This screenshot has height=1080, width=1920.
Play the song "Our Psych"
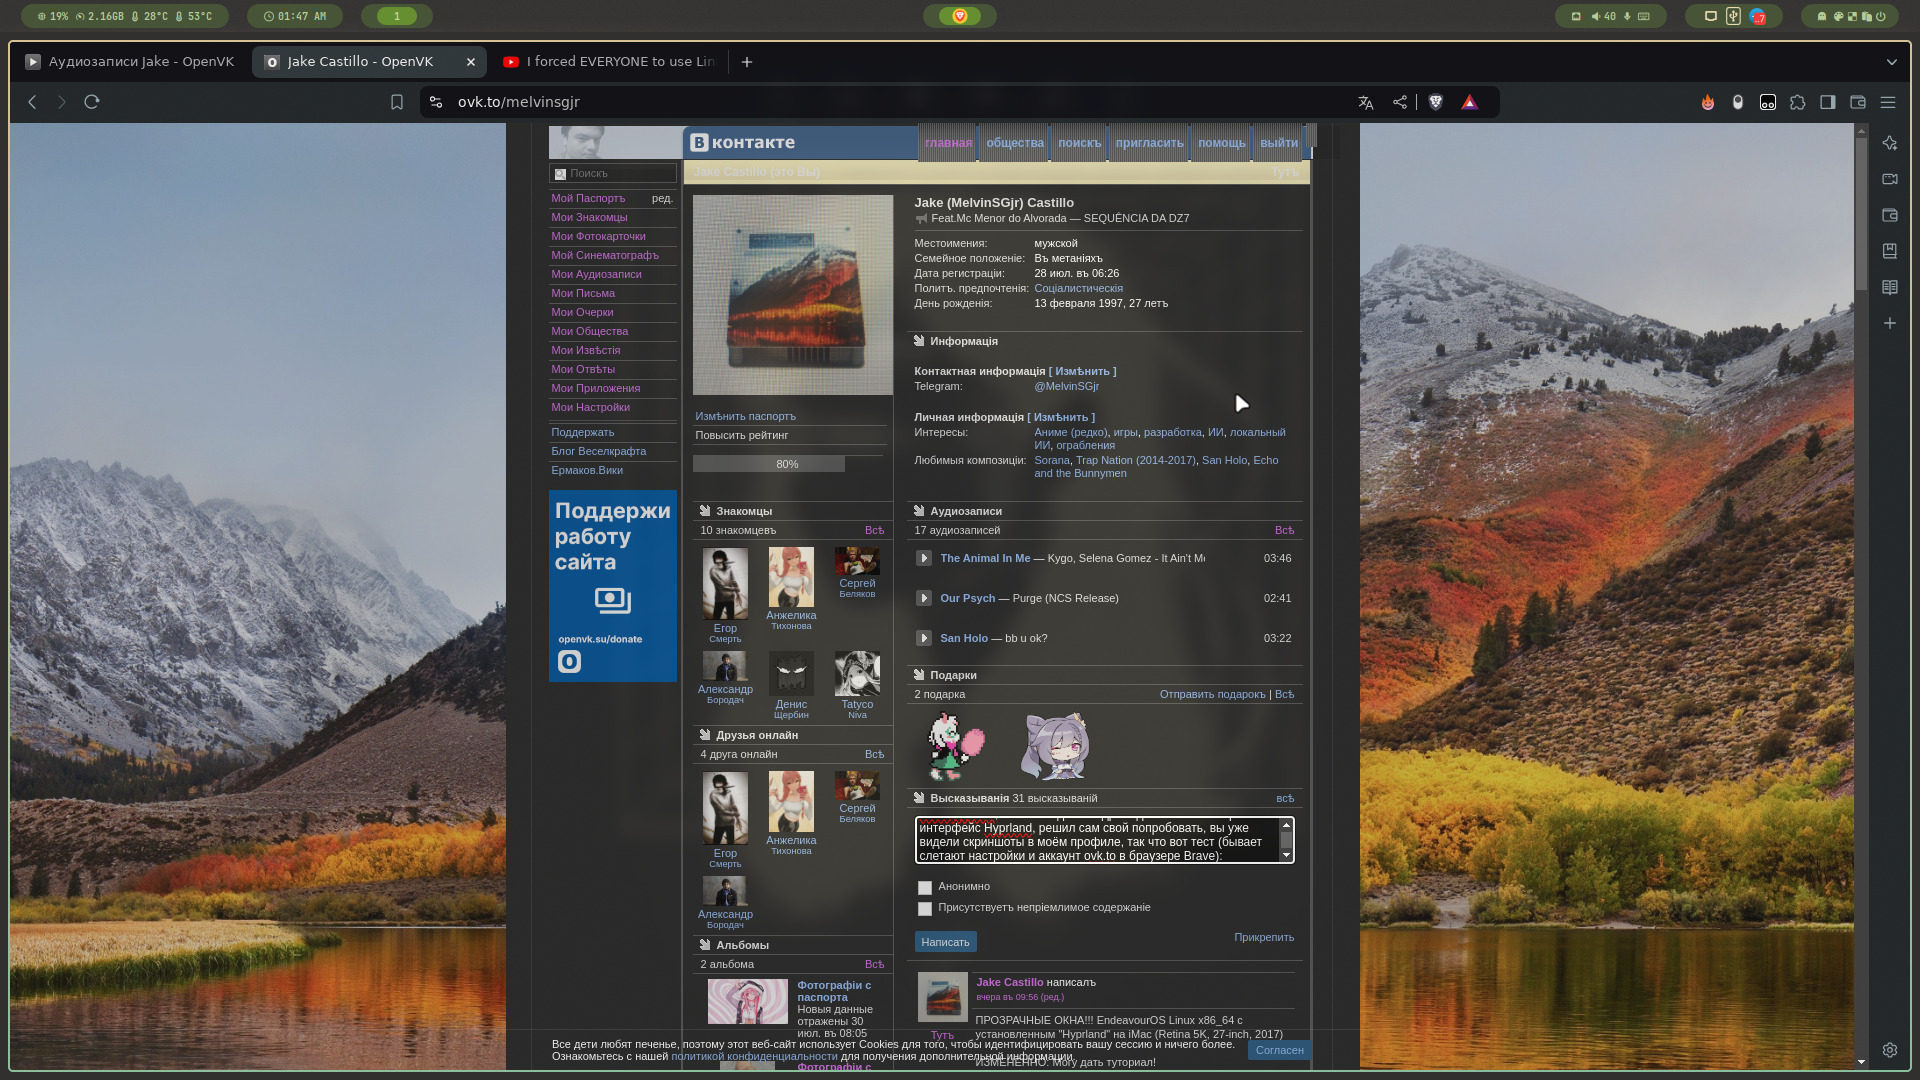coord(923,598)
